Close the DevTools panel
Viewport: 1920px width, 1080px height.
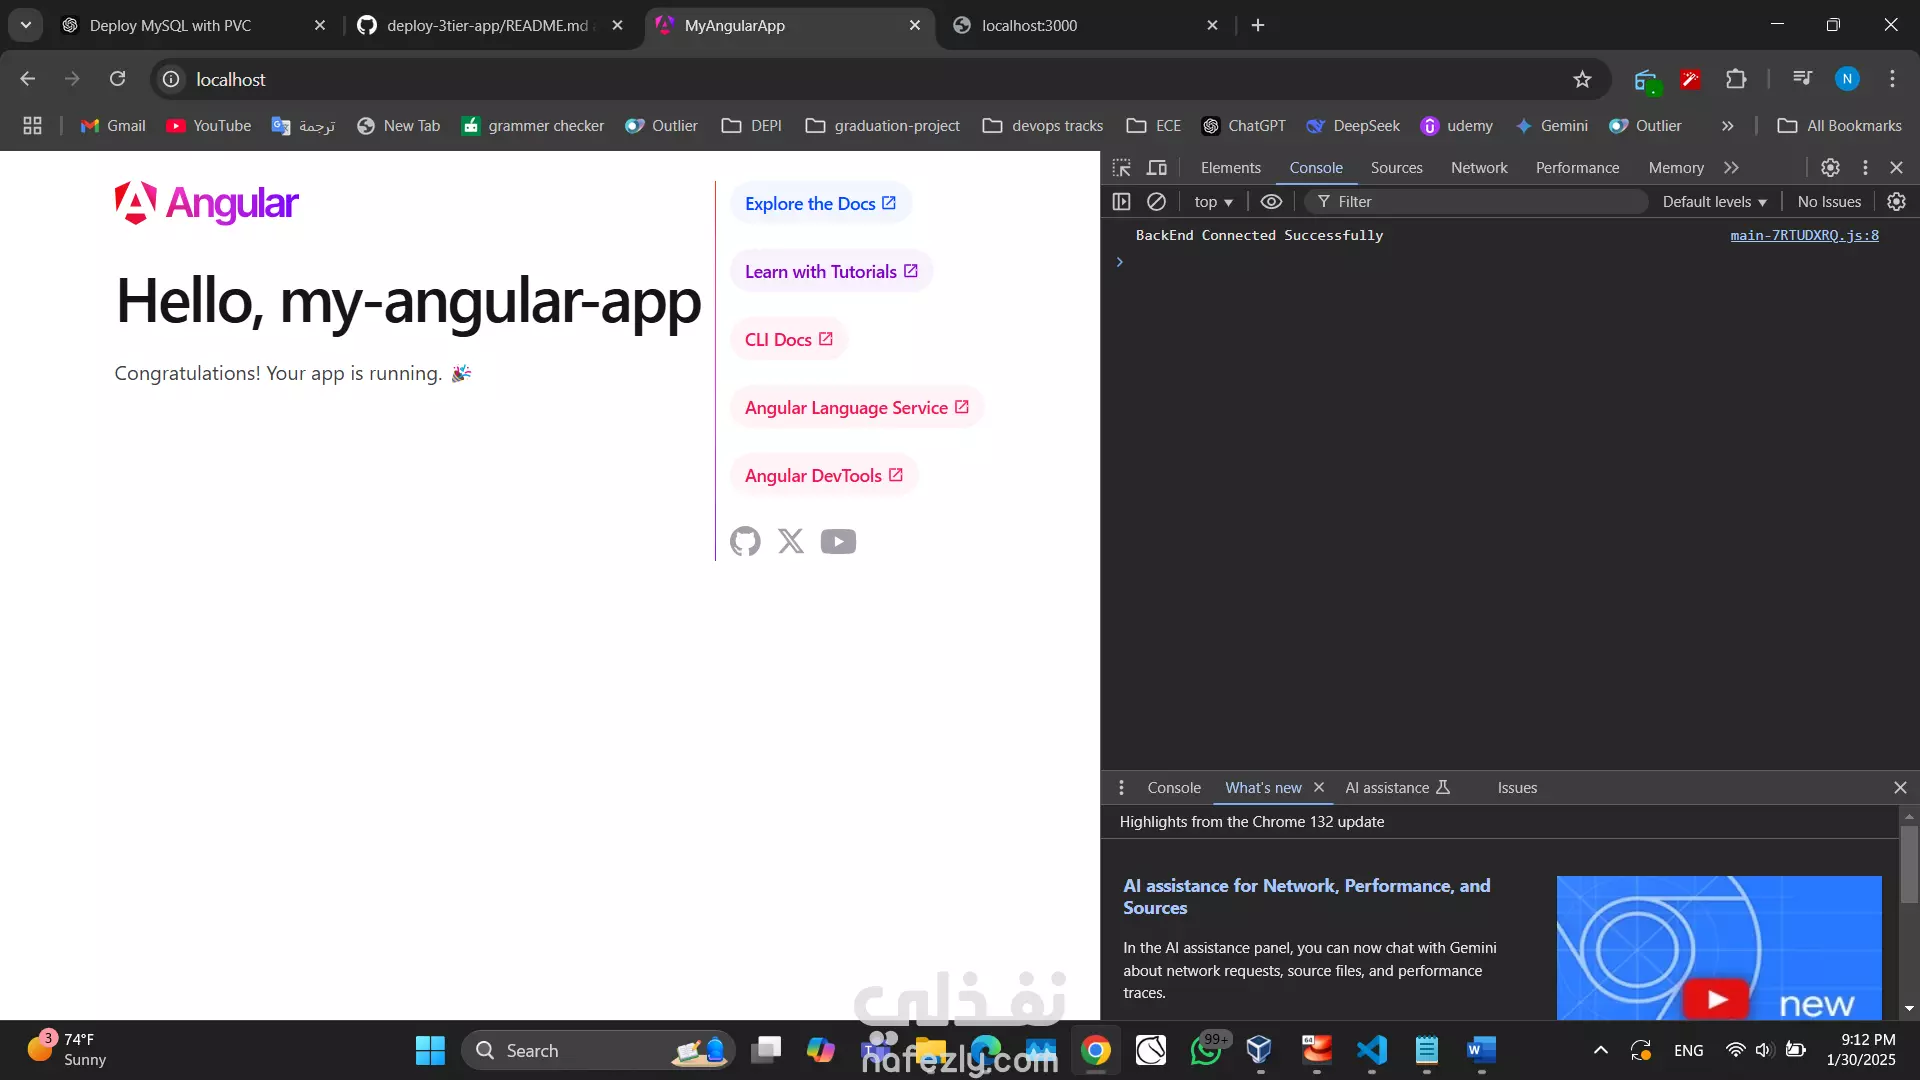(1897, 168)
